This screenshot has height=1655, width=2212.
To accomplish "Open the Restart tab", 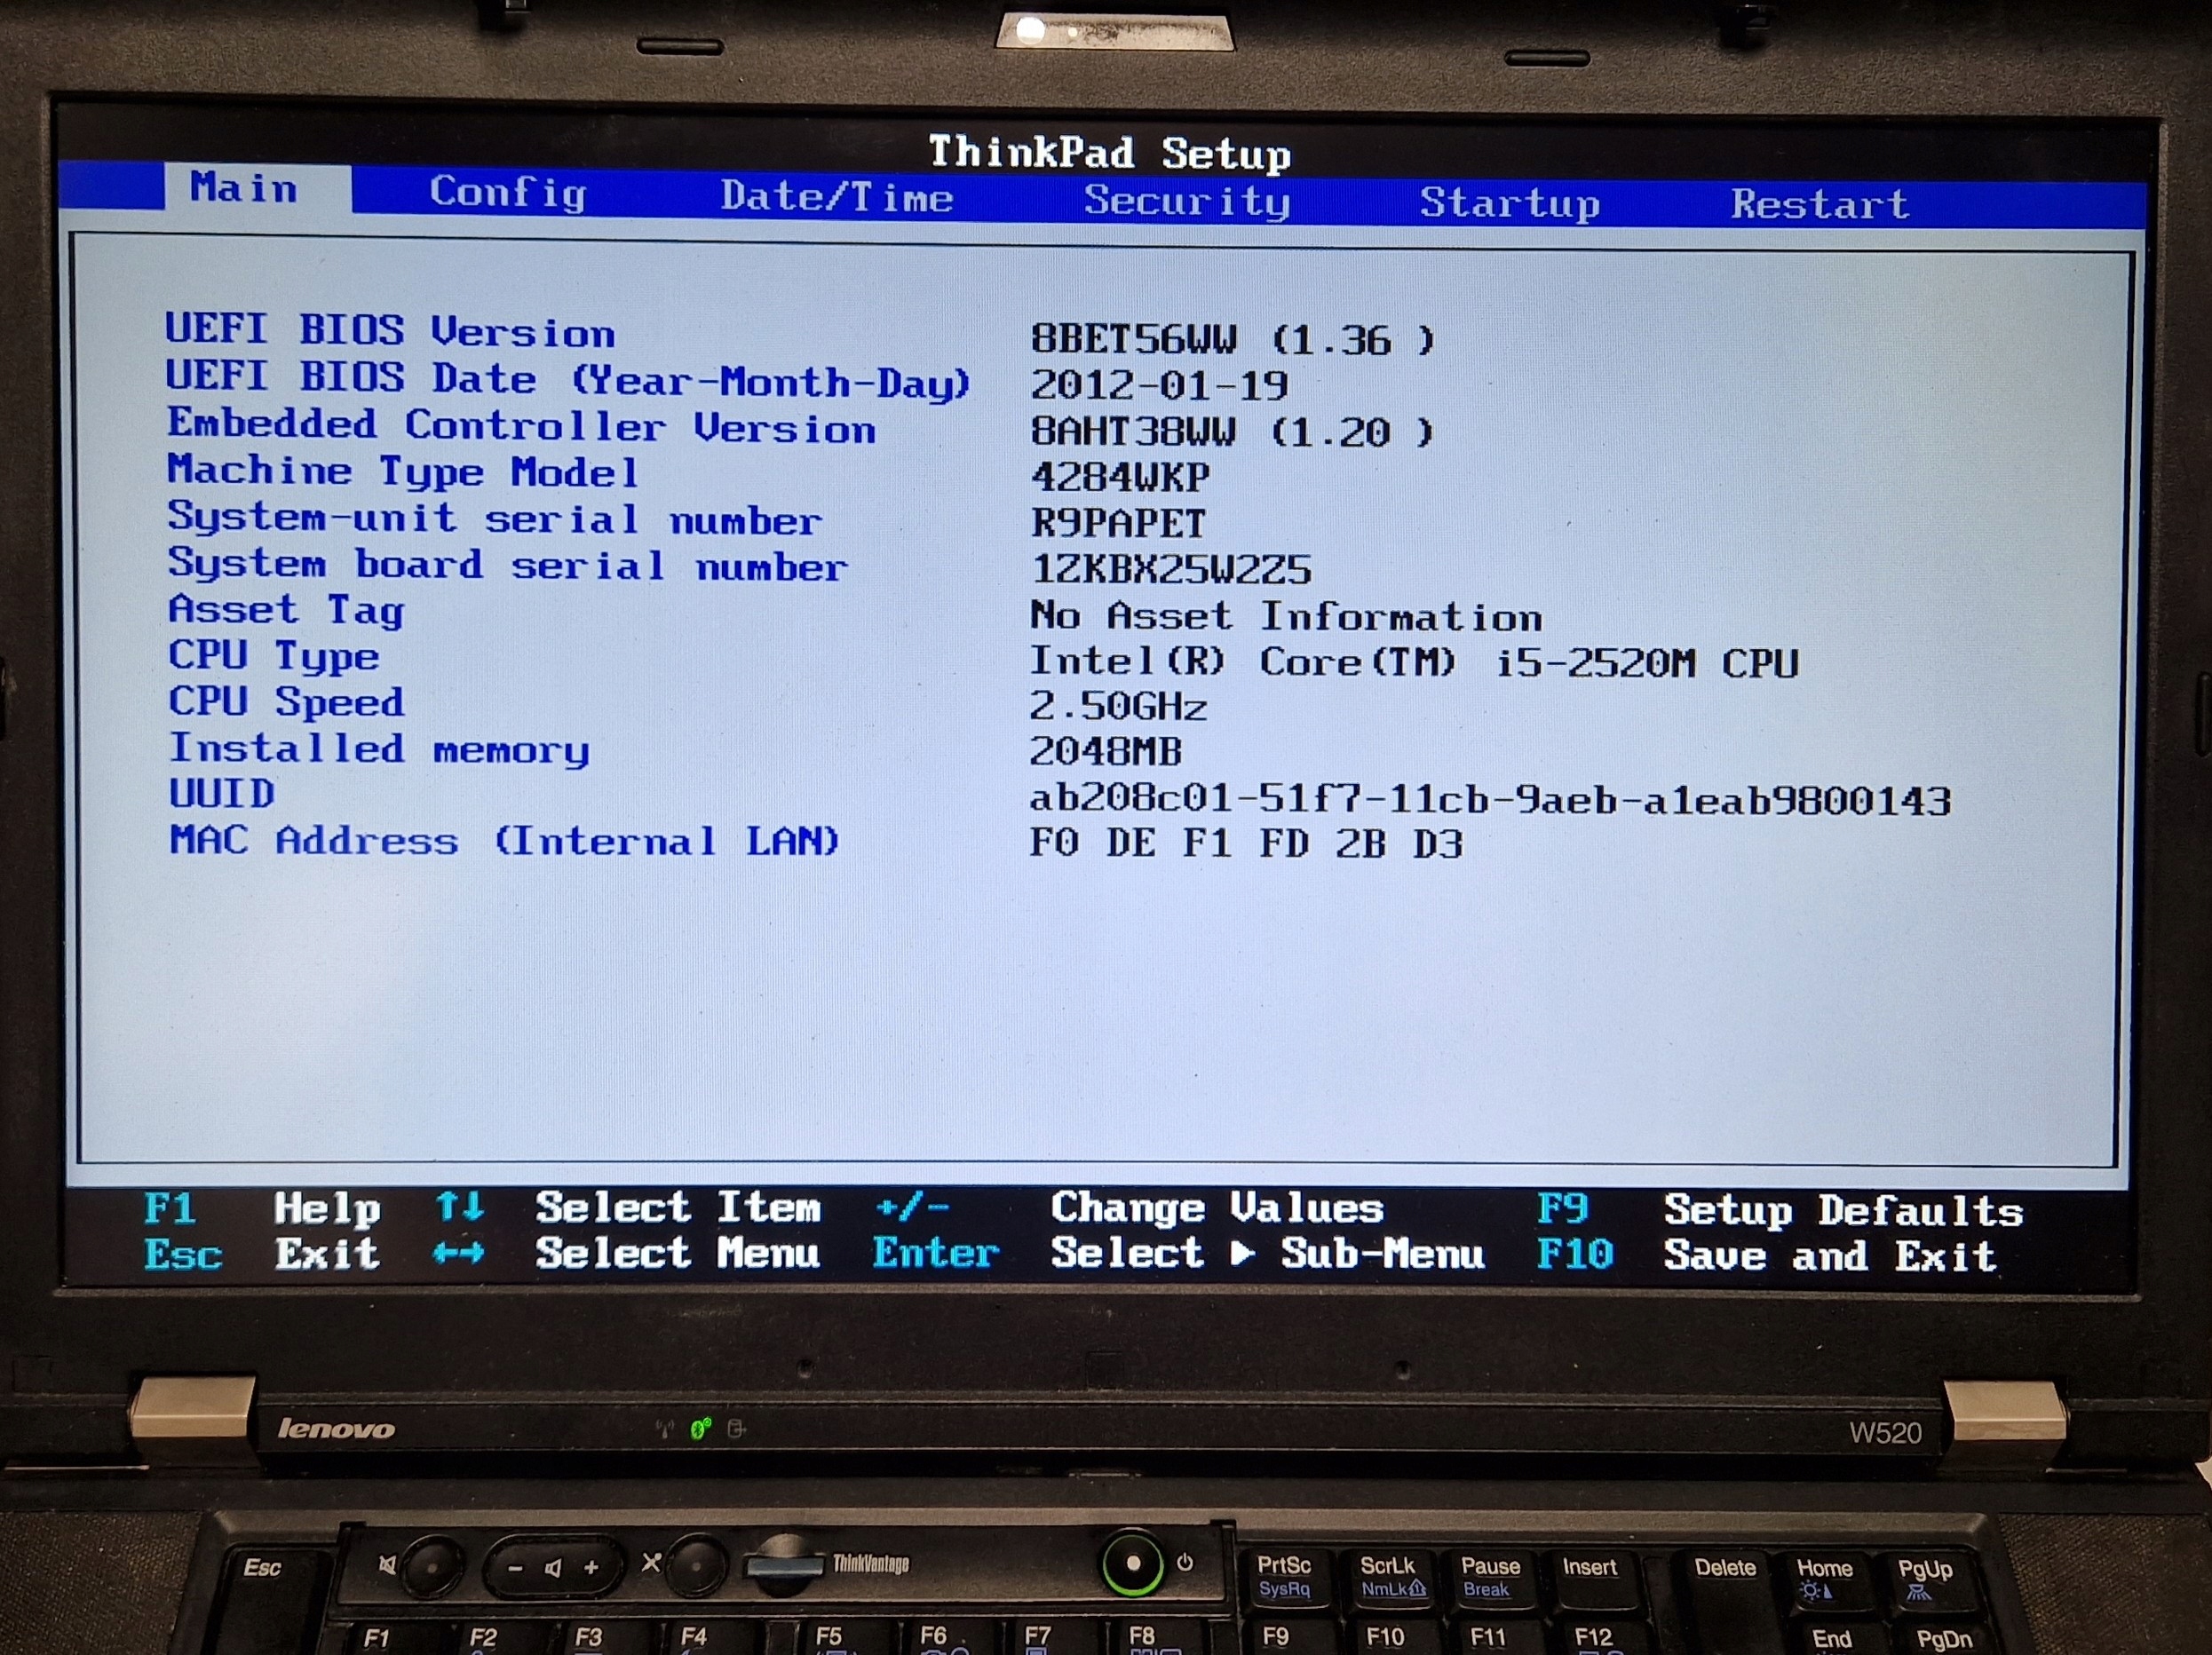I will point(1819,204).
